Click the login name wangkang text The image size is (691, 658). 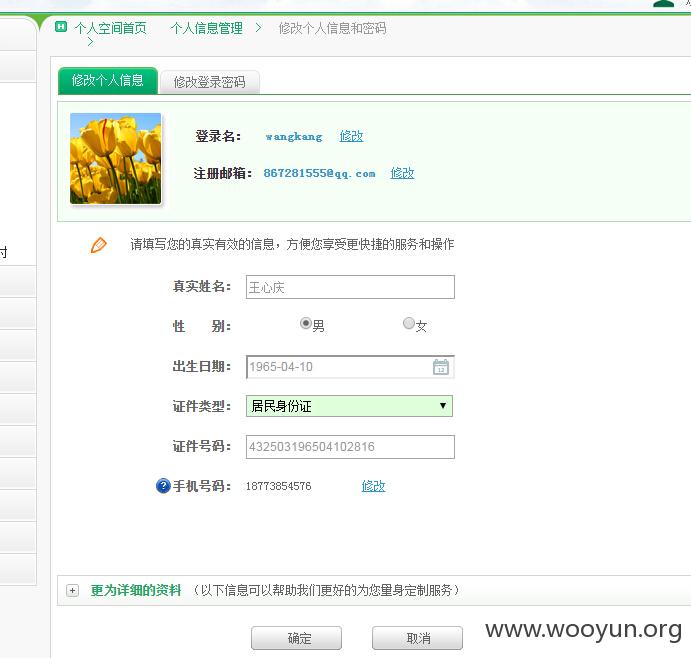pos(294,137)
